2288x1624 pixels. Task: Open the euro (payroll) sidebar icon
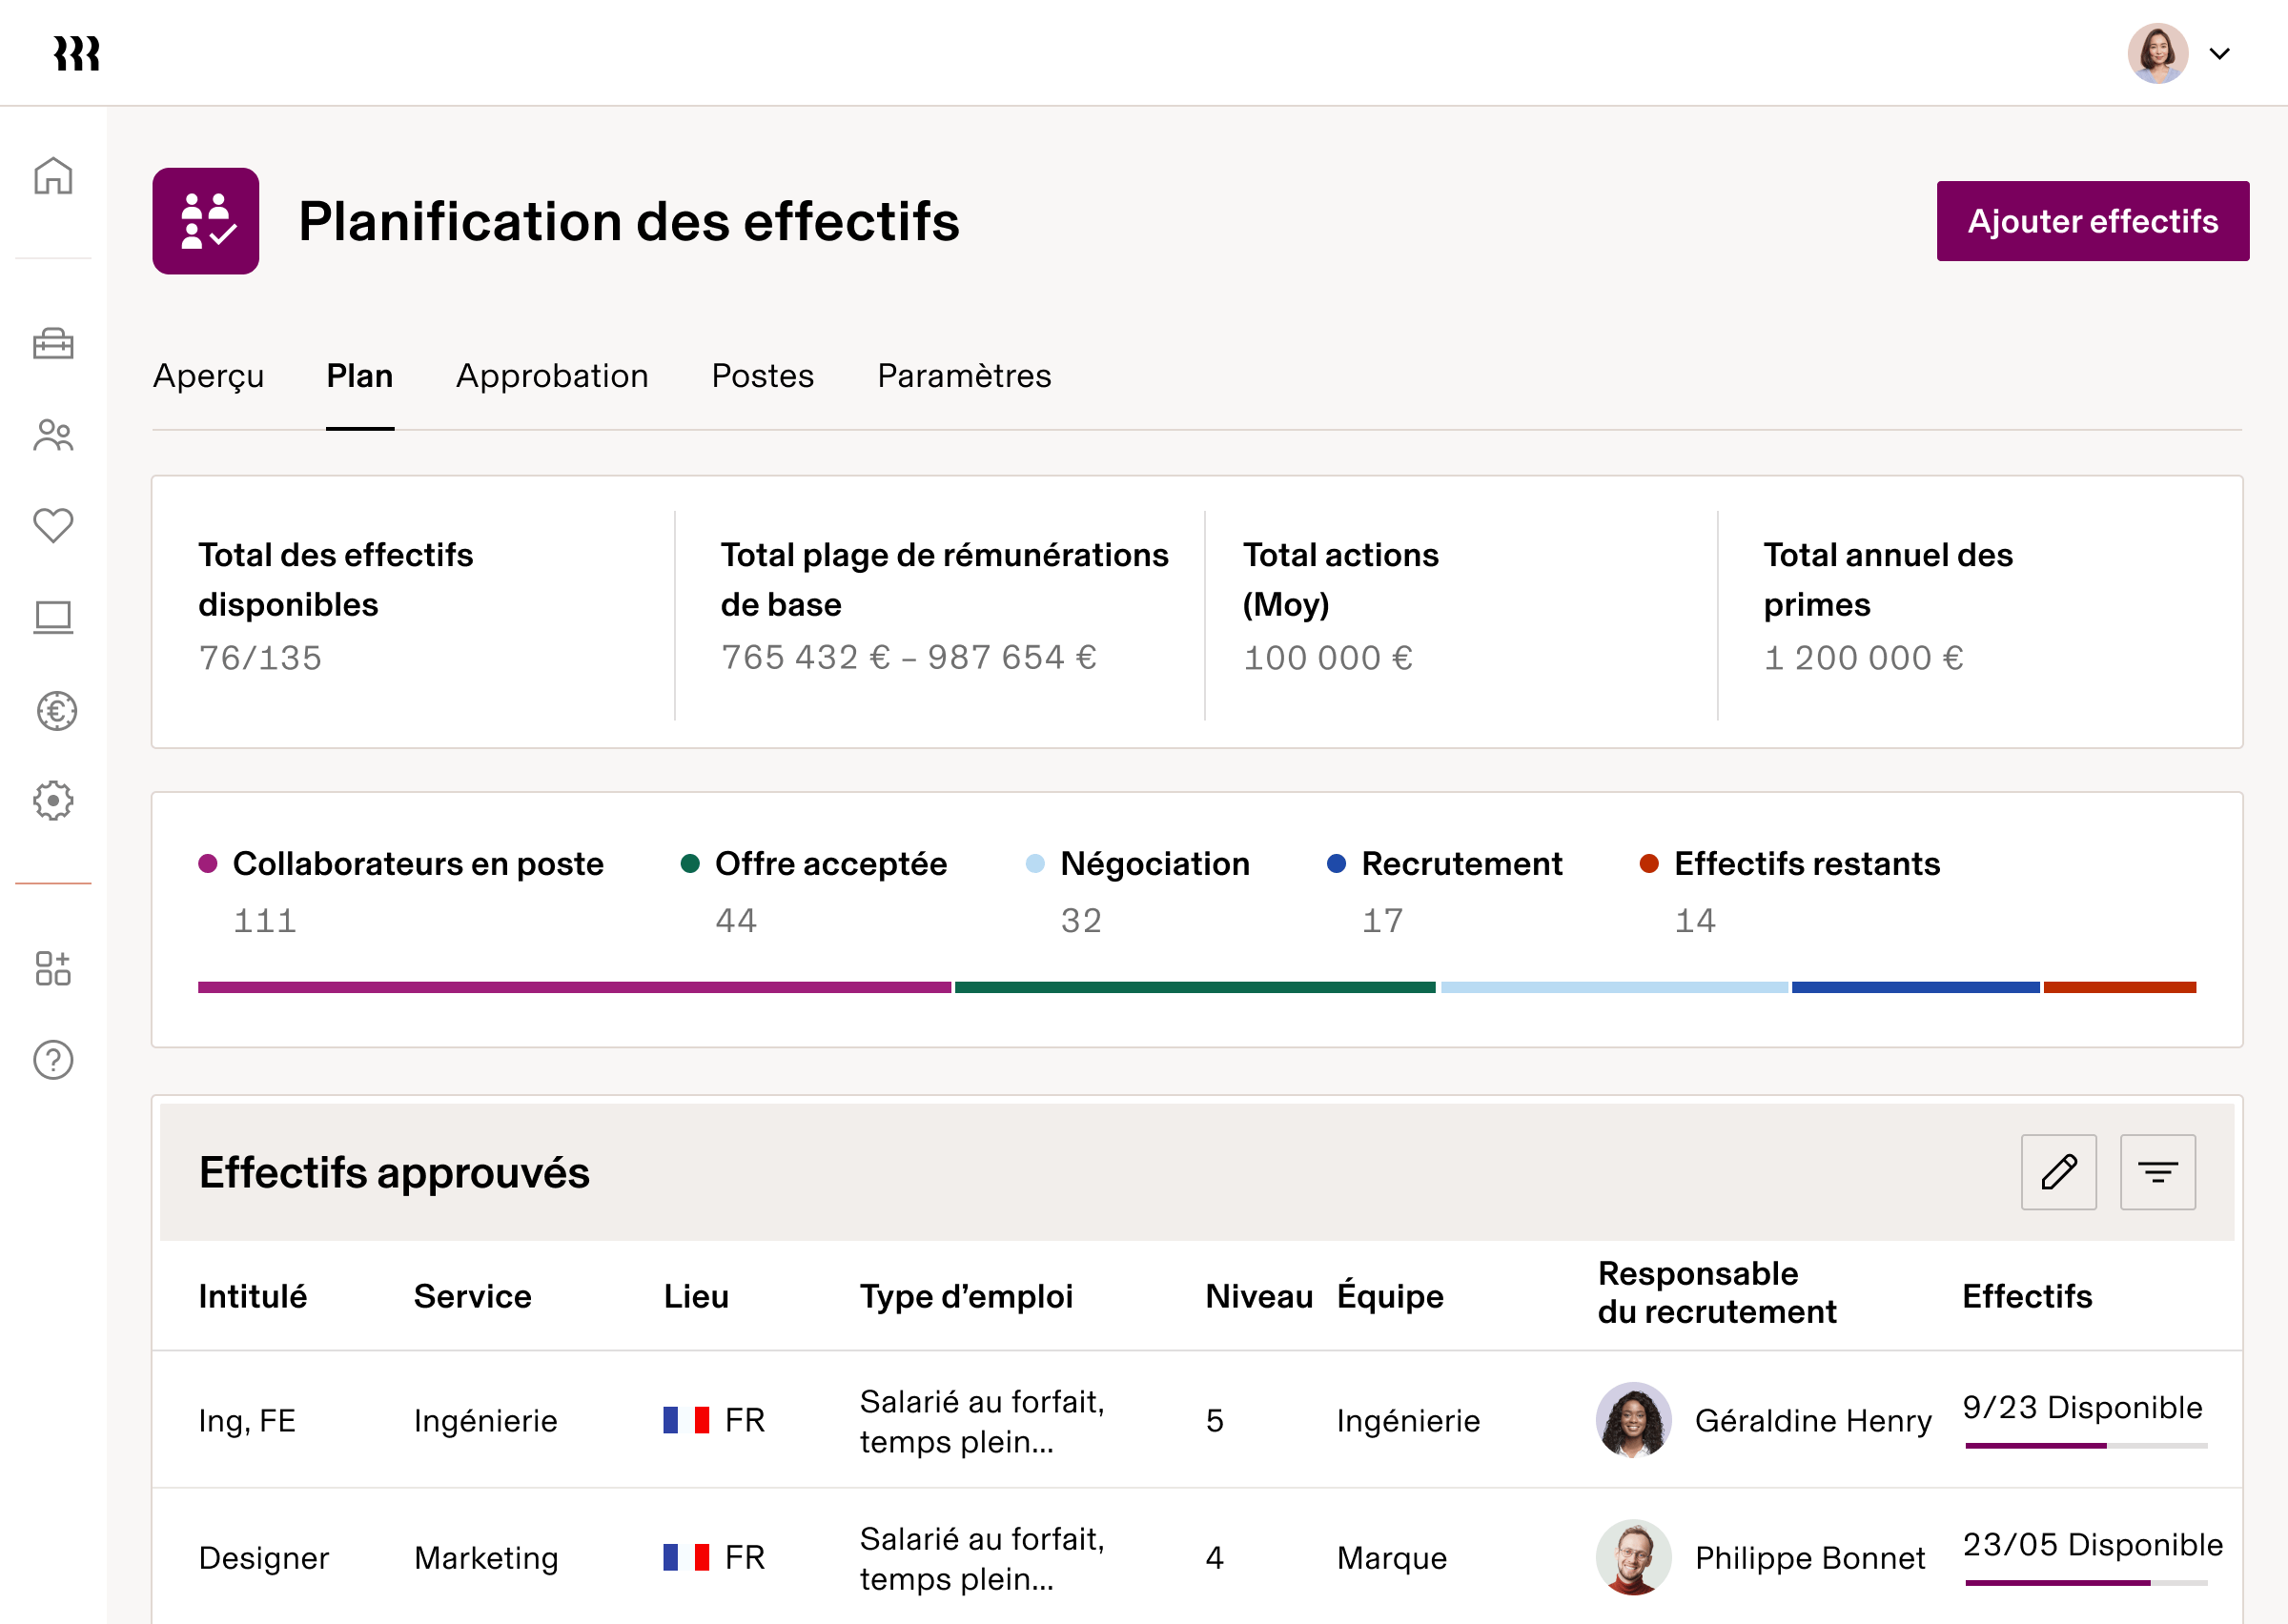tap(53, 711)
